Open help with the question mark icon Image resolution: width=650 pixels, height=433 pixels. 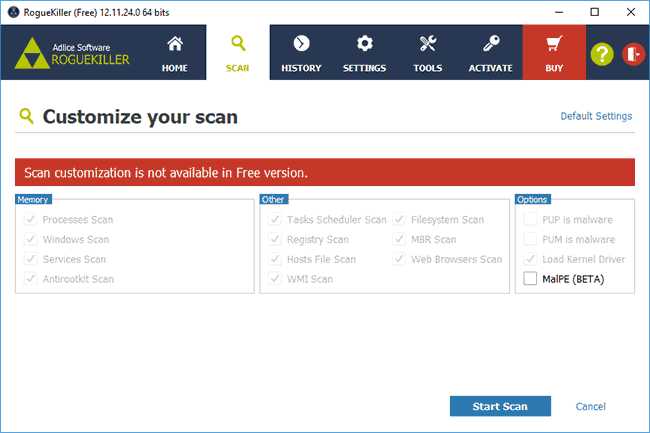pyautogui.click(x=603, y=55)
